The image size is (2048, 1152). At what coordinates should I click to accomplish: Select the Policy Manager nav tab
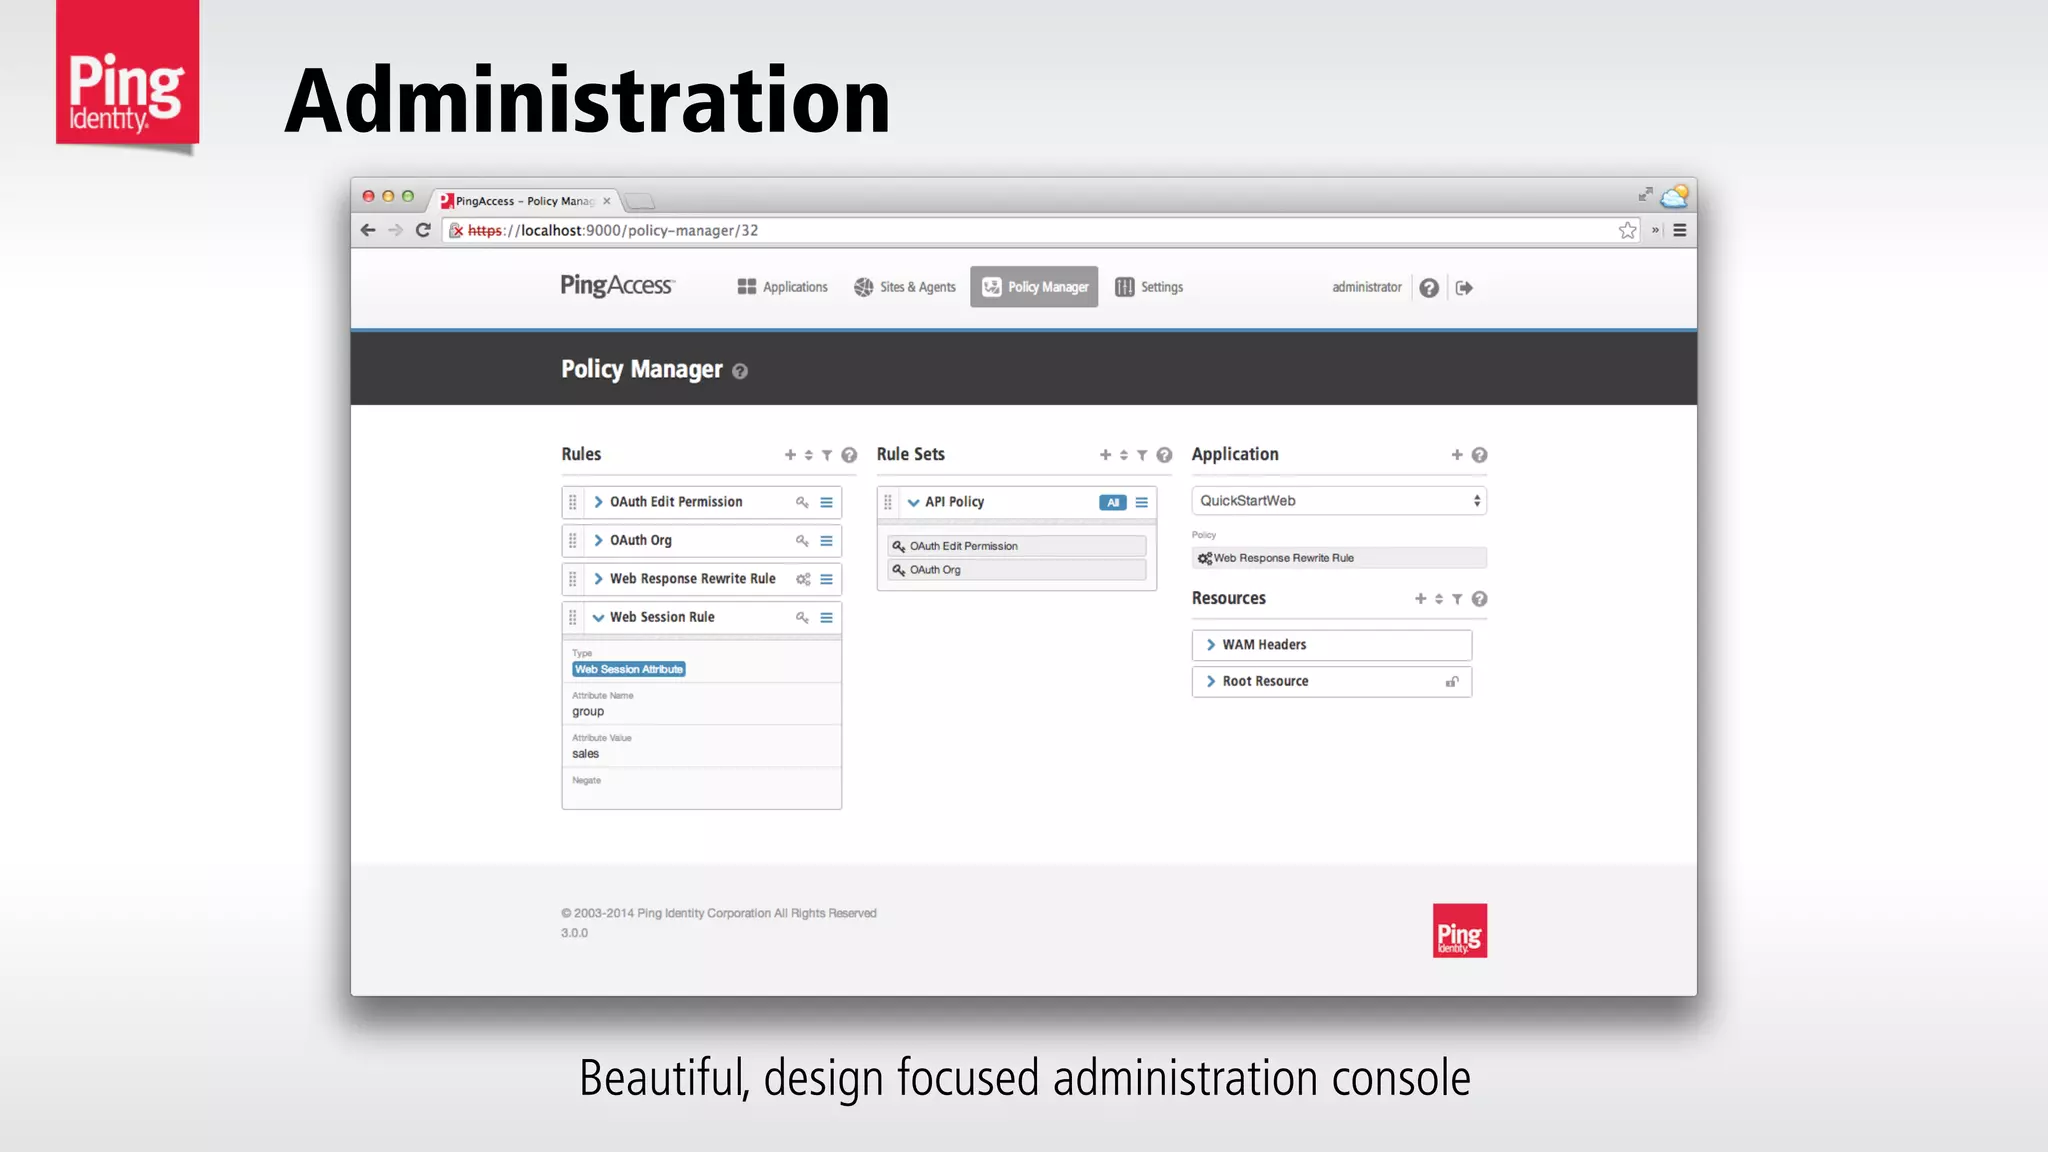(1034, 287)
